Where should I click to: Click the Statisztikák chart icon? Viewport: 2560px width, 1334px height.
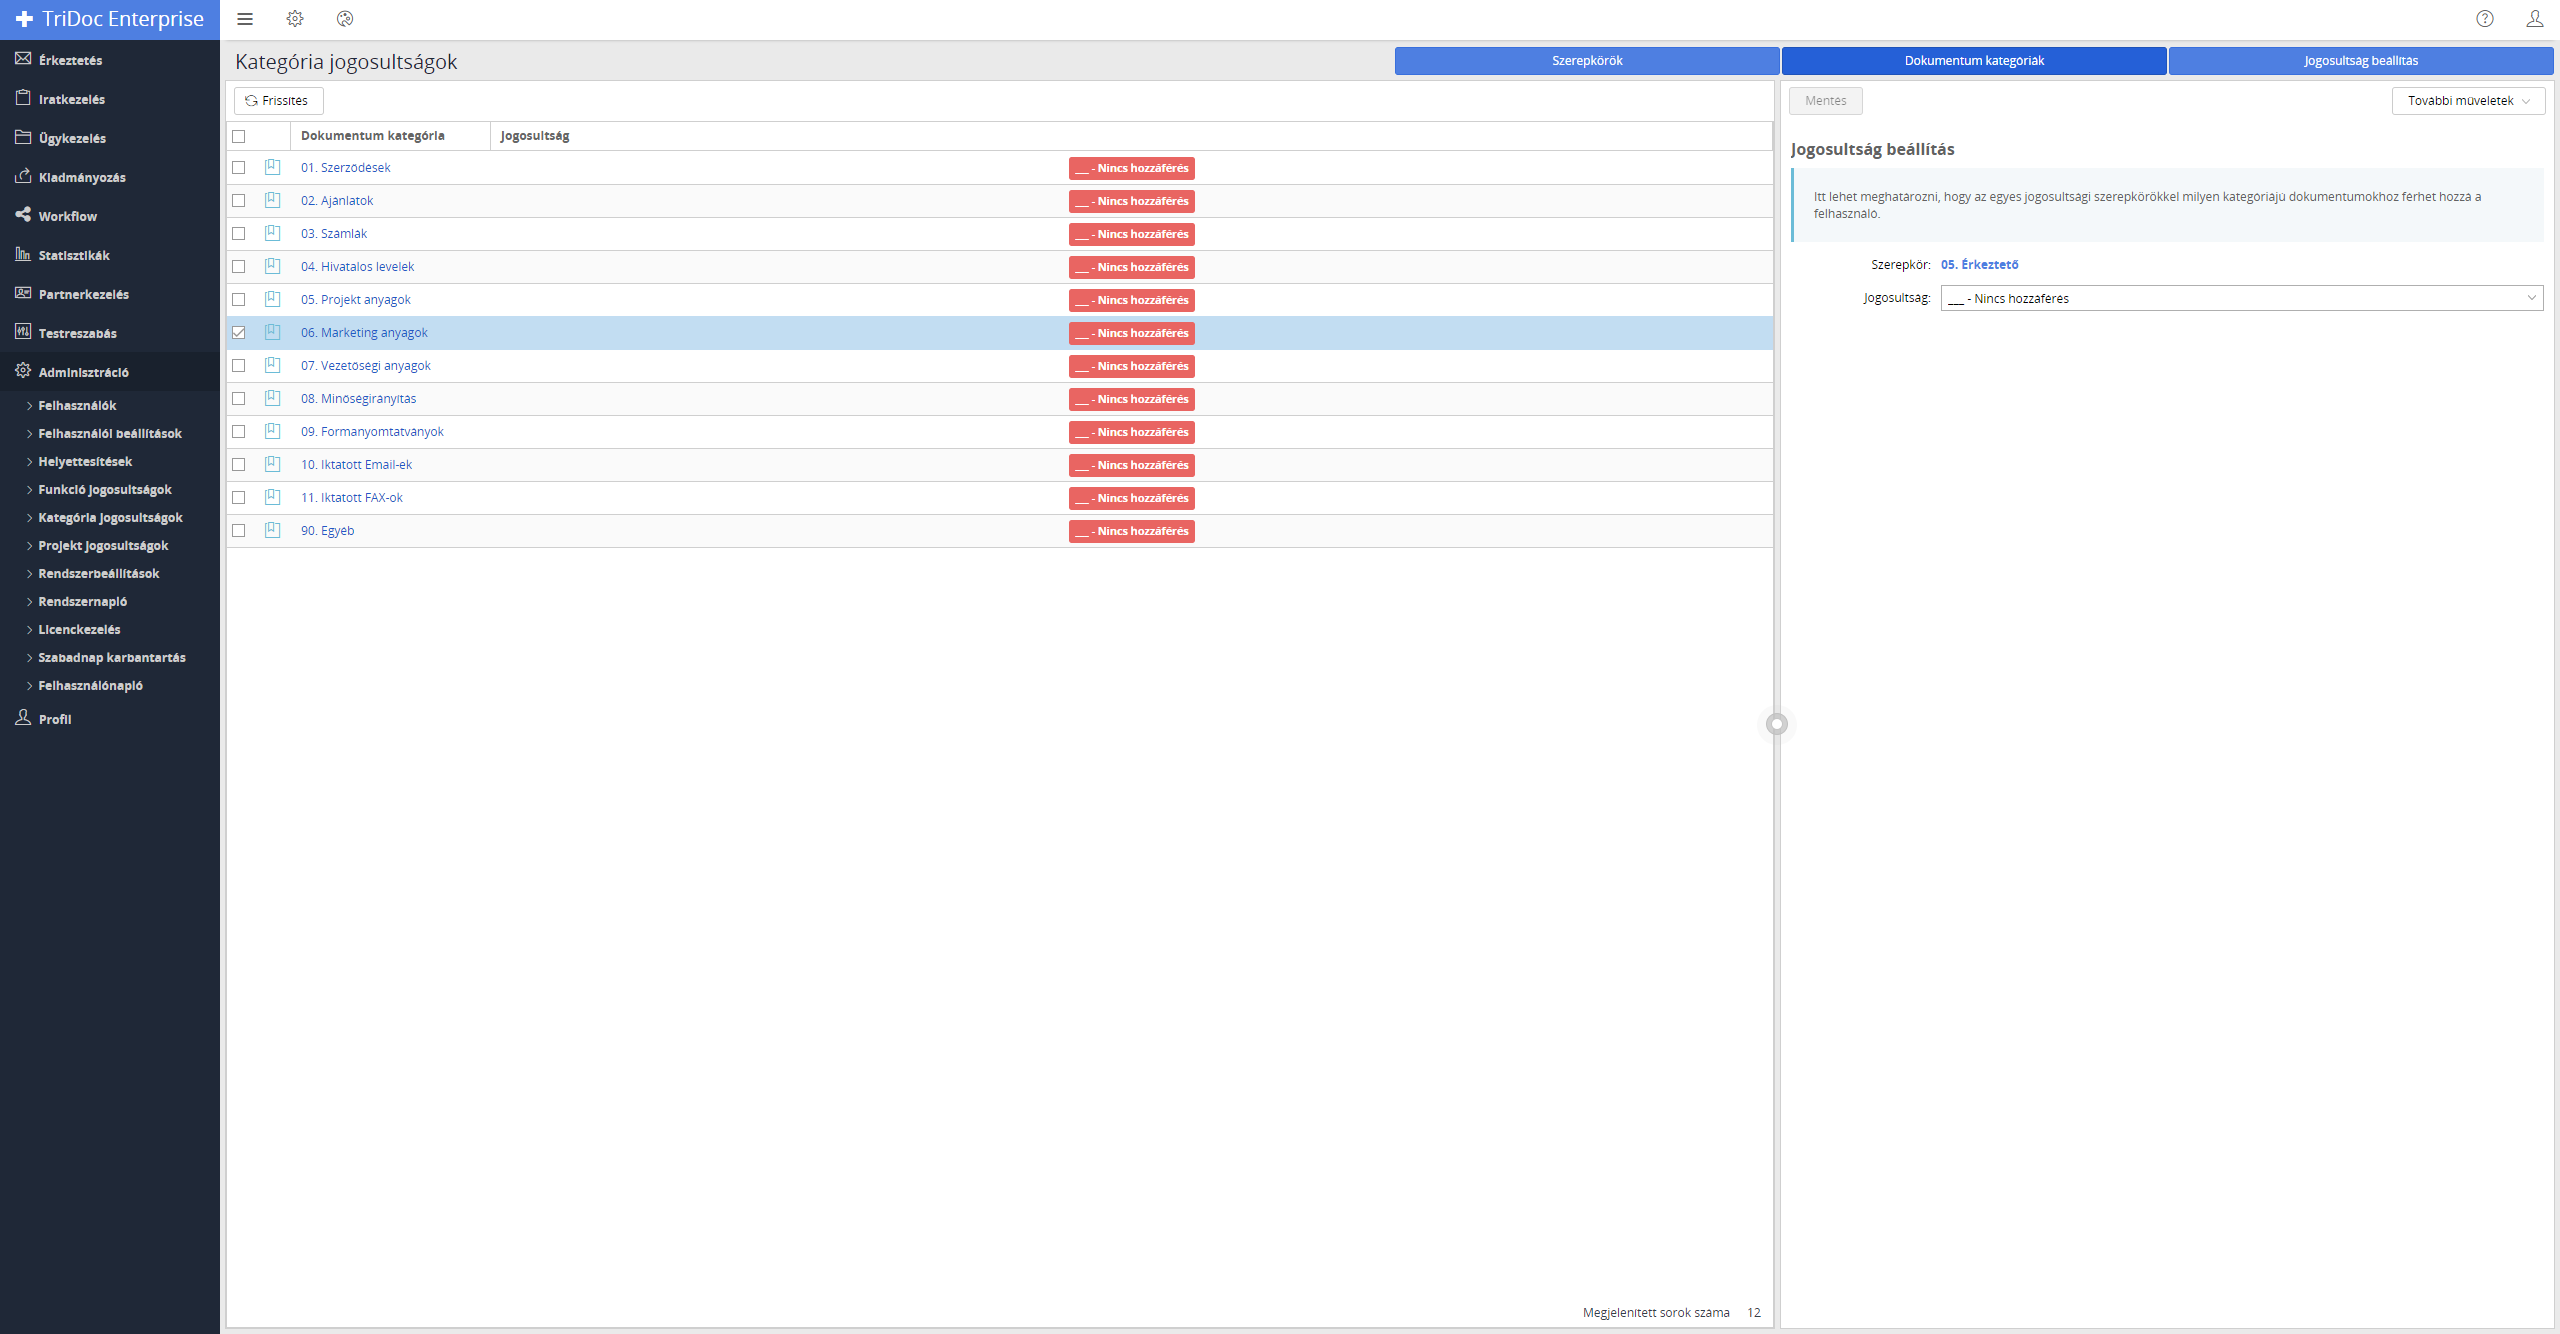pyautogui.click(x=23, y=254)
